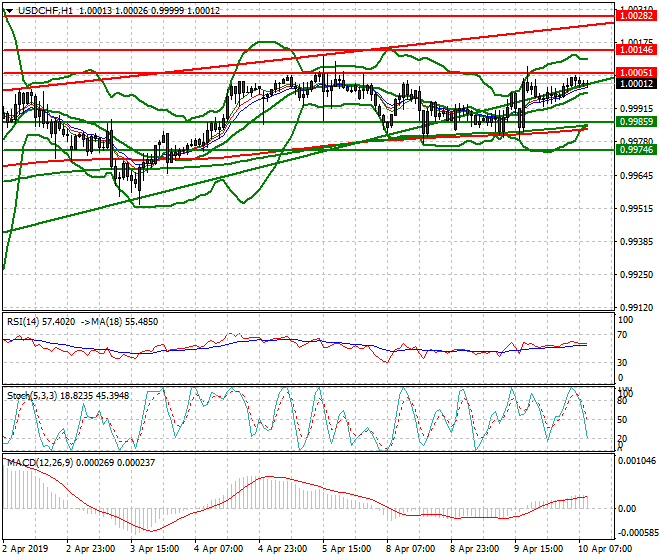This screenshot has width=660, height=560.
Task: Select the green 0.99746 support label
Action: point(637,149)
